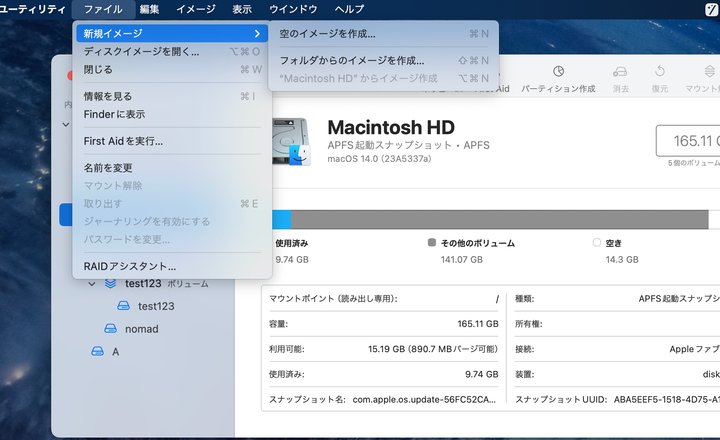This screenshot has width=720, height=440.
Task: Click the blue used segment of storage bar
Action: [281, 220]
